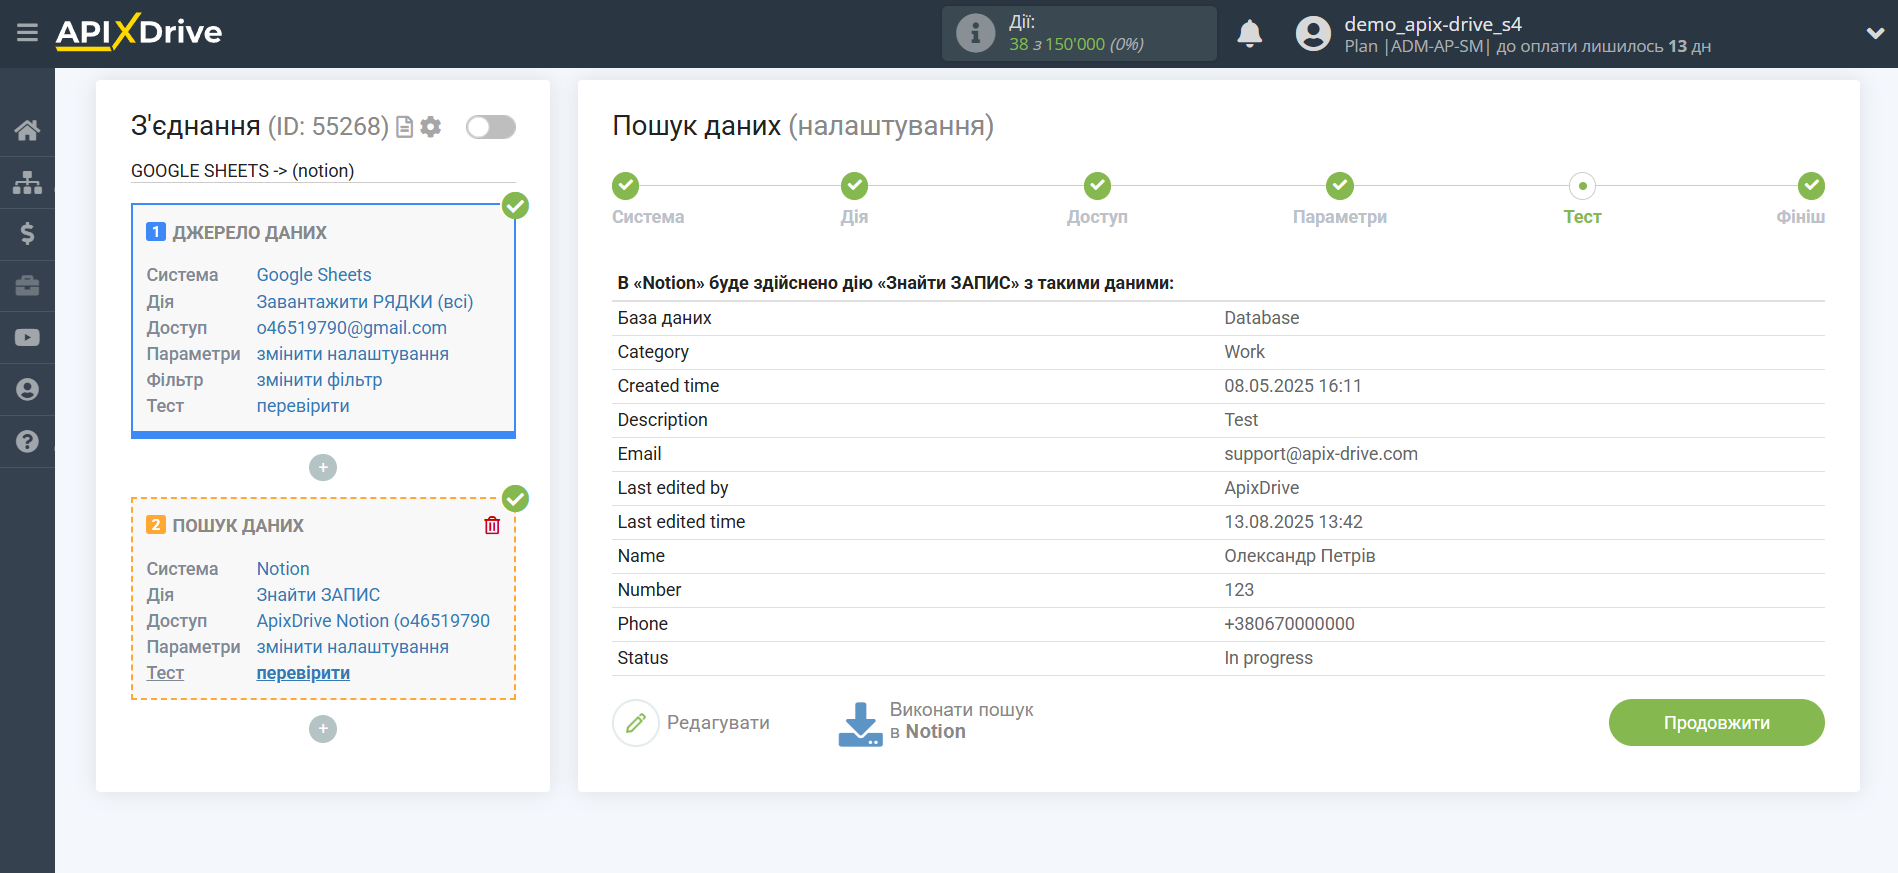Screen dimensions: 1898x873
Task: Click the ПОШУК ДАНИХ header
Action: 238,526
